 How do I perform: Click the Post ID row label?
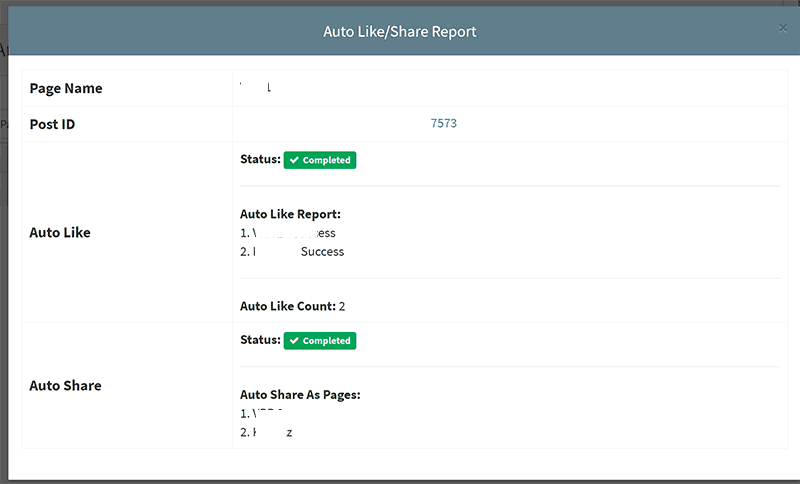[52, 124]
